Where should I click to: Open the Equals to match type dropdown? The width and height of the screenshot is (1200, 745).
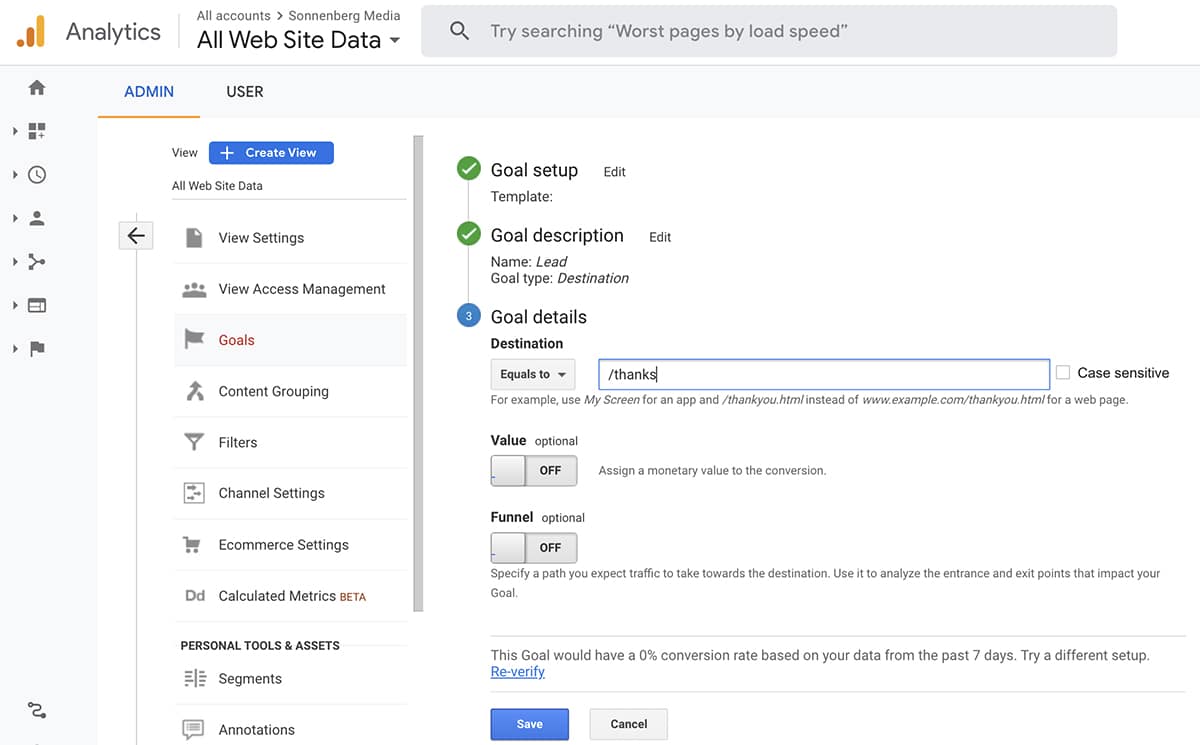(532, 373)
